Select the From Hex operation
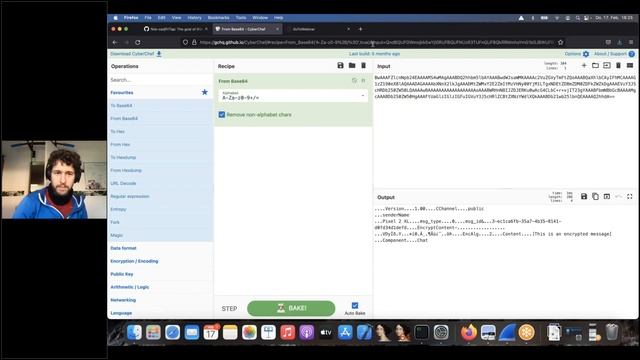640x360 pixels. (160, 144)
